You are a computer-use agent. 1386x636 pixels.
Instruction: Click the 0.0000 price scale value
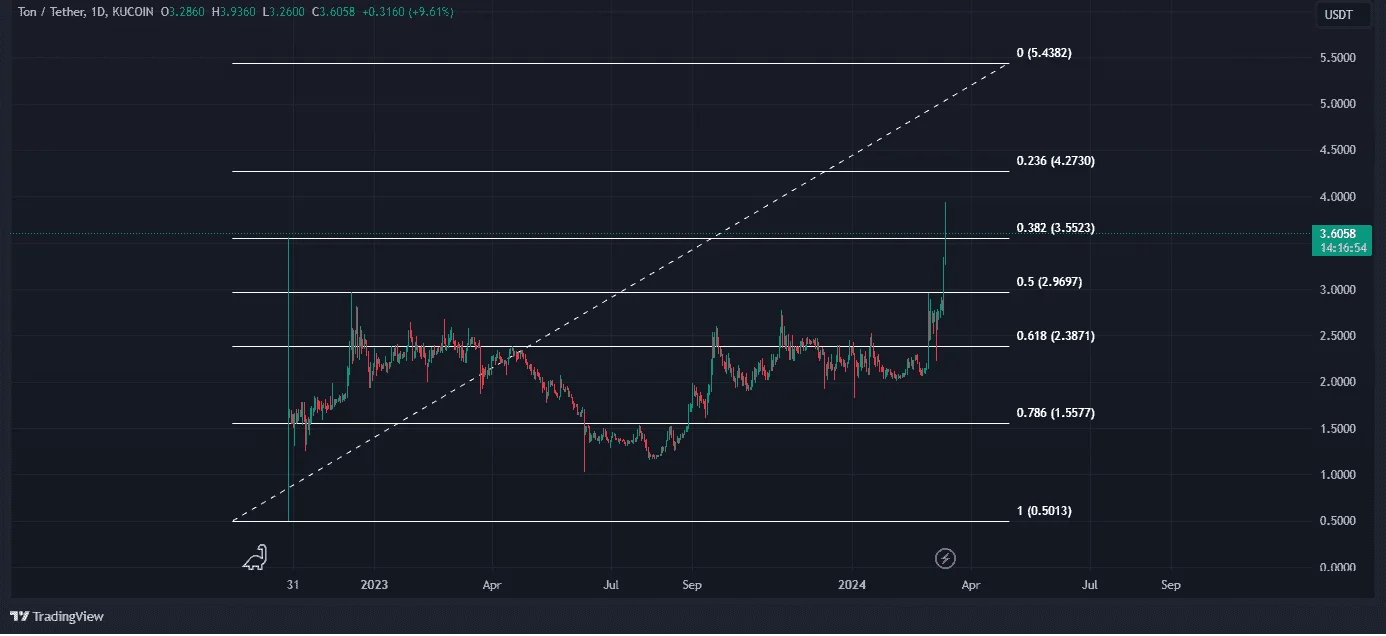coord(1340,567)
